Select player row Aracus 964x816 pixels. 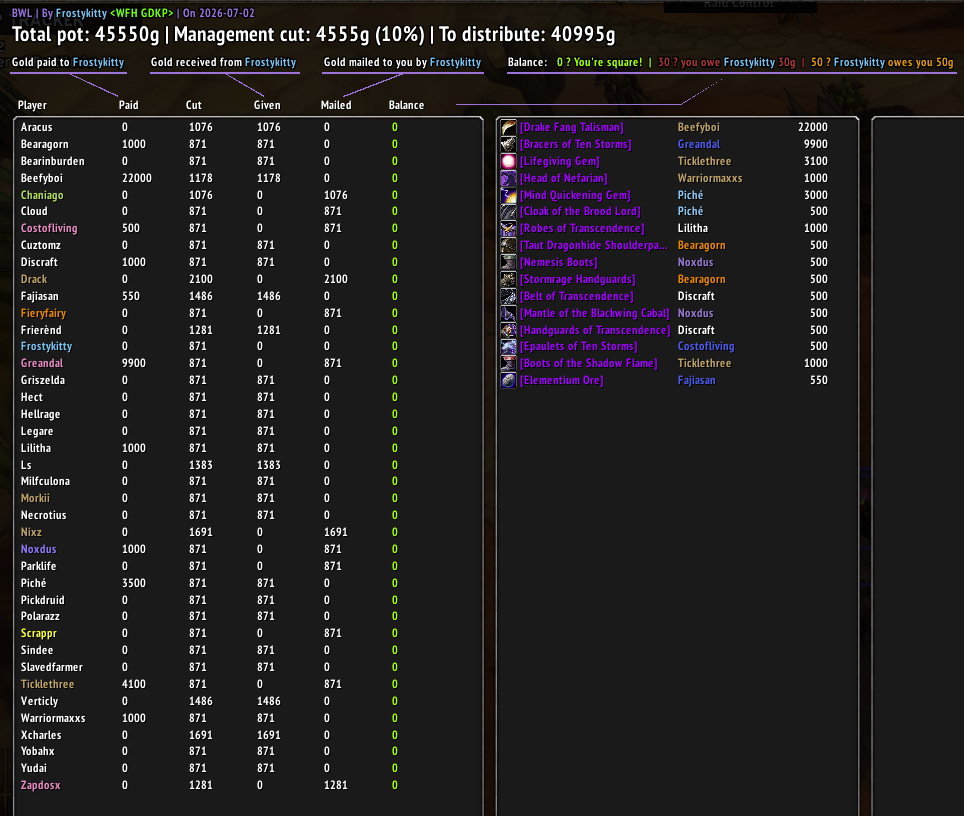click(248, 127)
